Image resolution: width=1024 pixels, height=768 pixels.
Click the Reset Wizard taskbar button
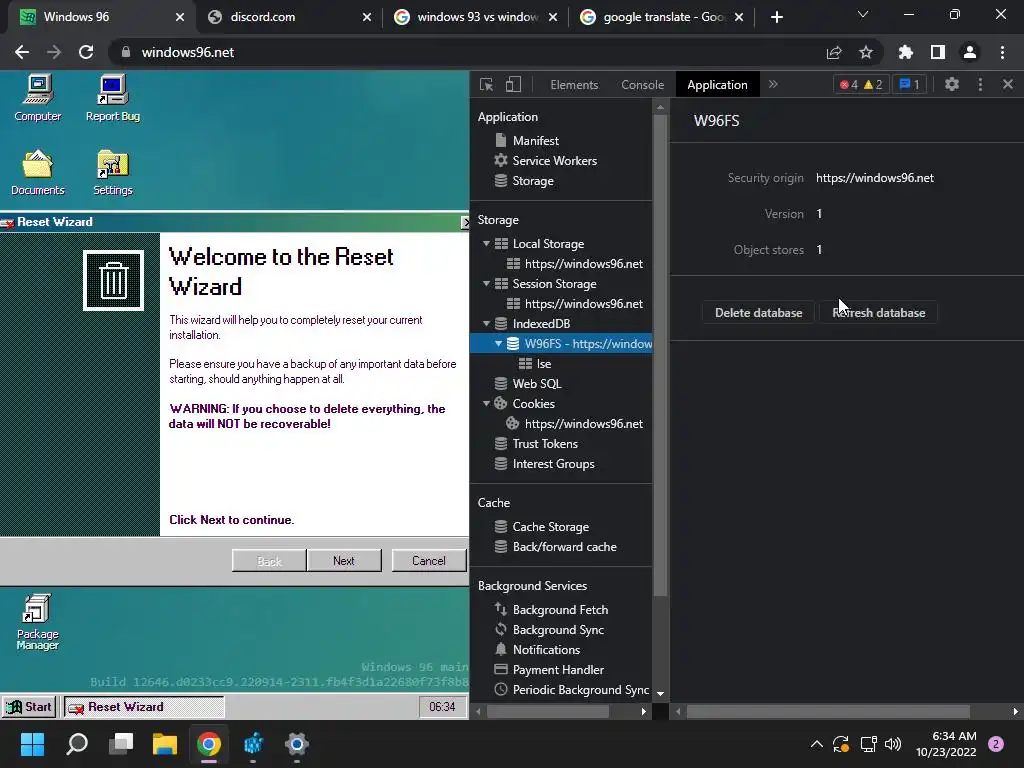coord(144,707)
